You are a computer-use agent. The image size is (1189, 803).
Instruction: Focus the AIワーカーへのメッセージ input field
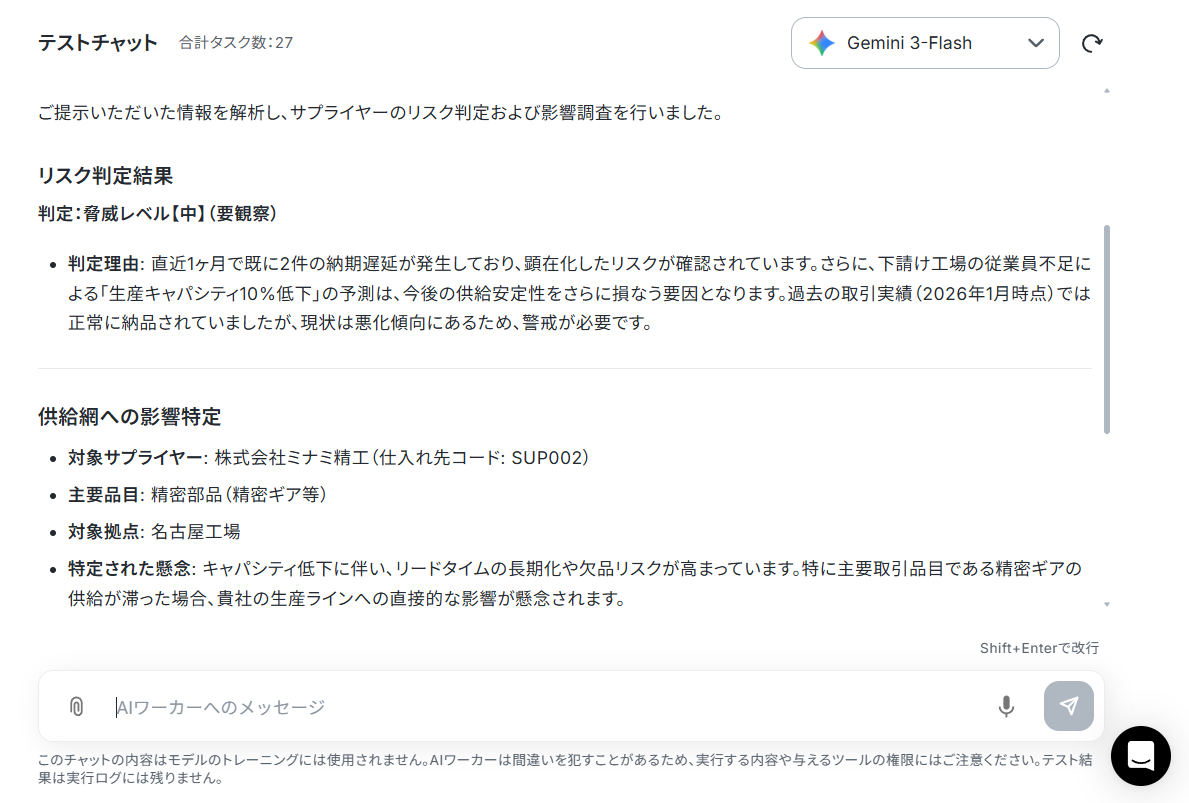click(546, 707)
